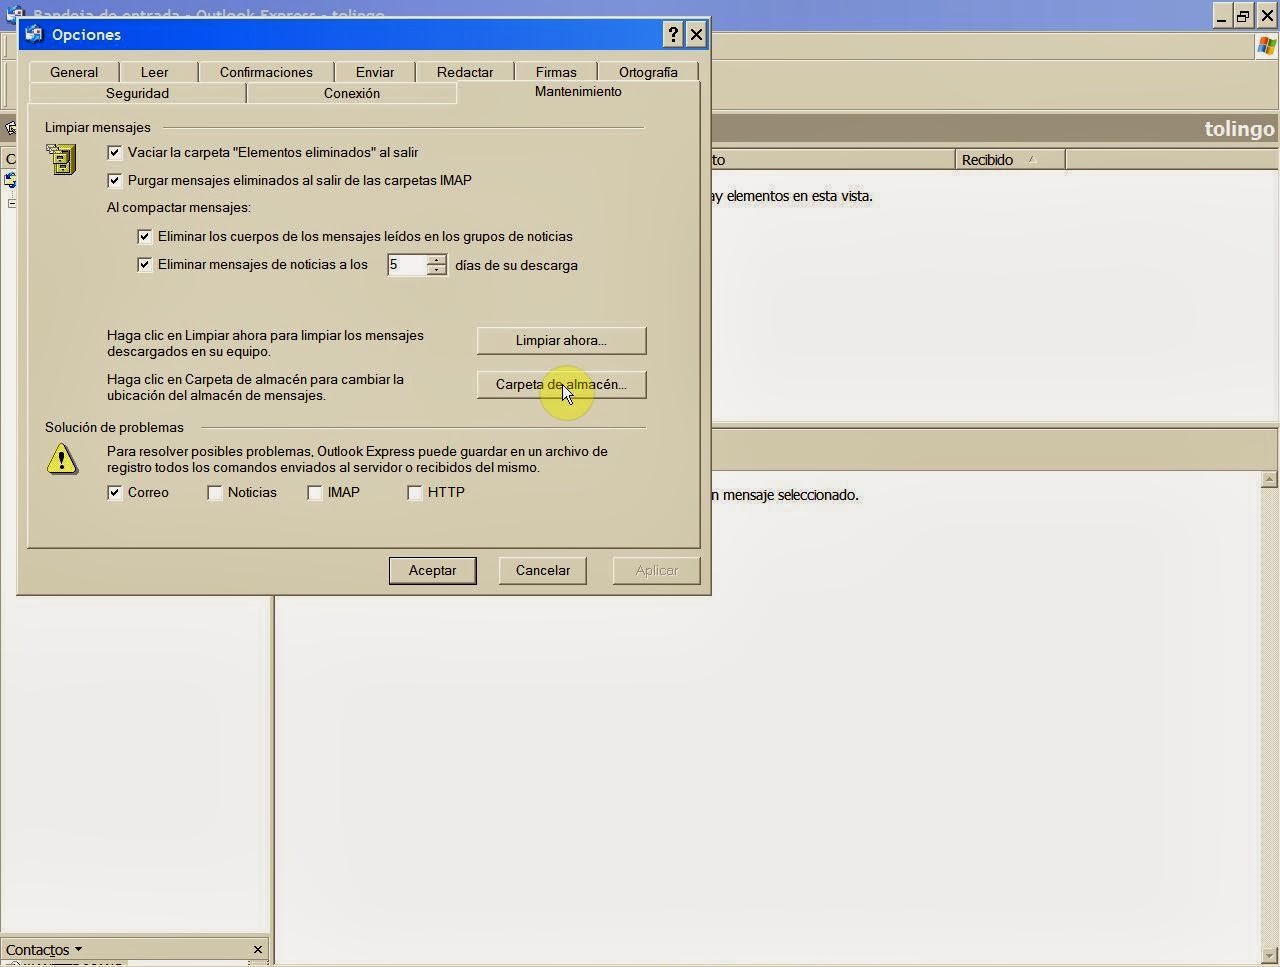Click the Windows logo icon in Outlook
Viewport: 1280px width, 967px height.
click(x=1266, y=47)
